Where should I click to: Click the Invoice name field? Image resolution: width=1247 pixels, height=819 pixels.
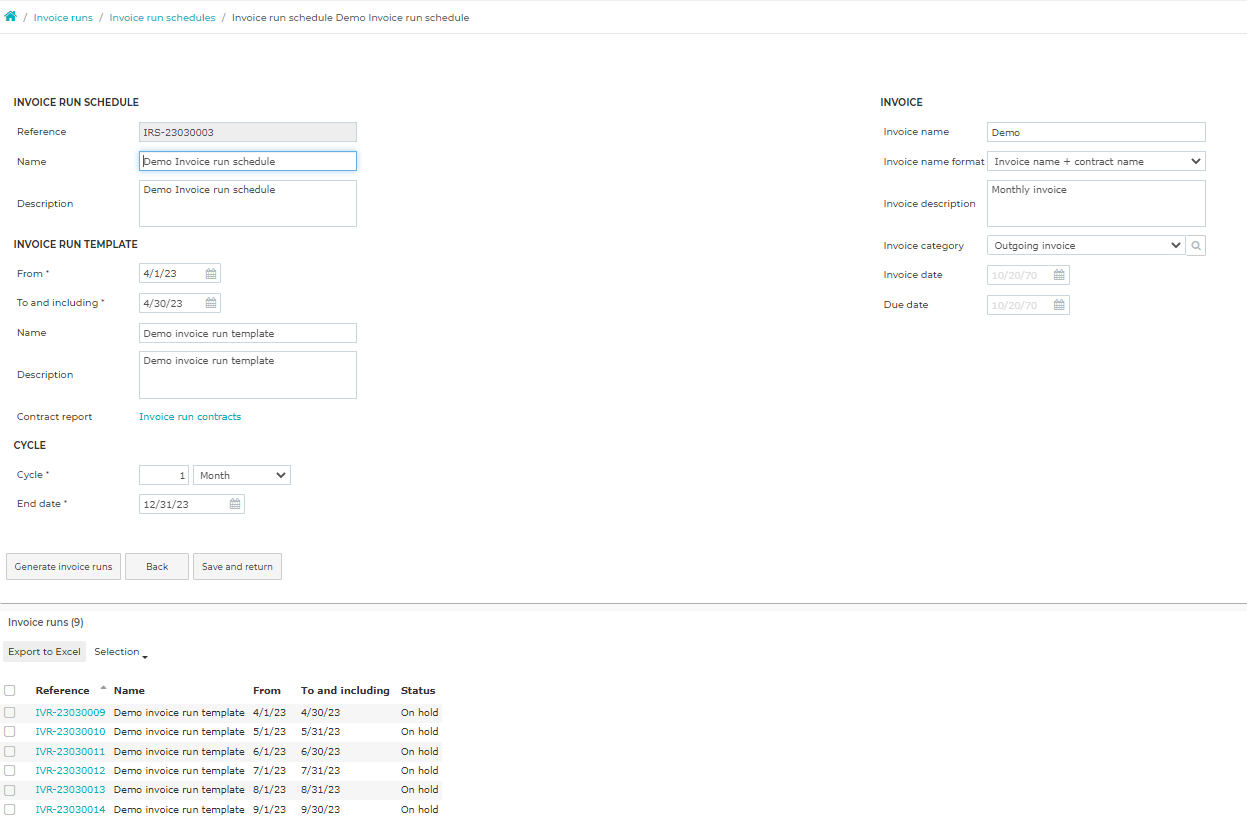[1096, 132]
